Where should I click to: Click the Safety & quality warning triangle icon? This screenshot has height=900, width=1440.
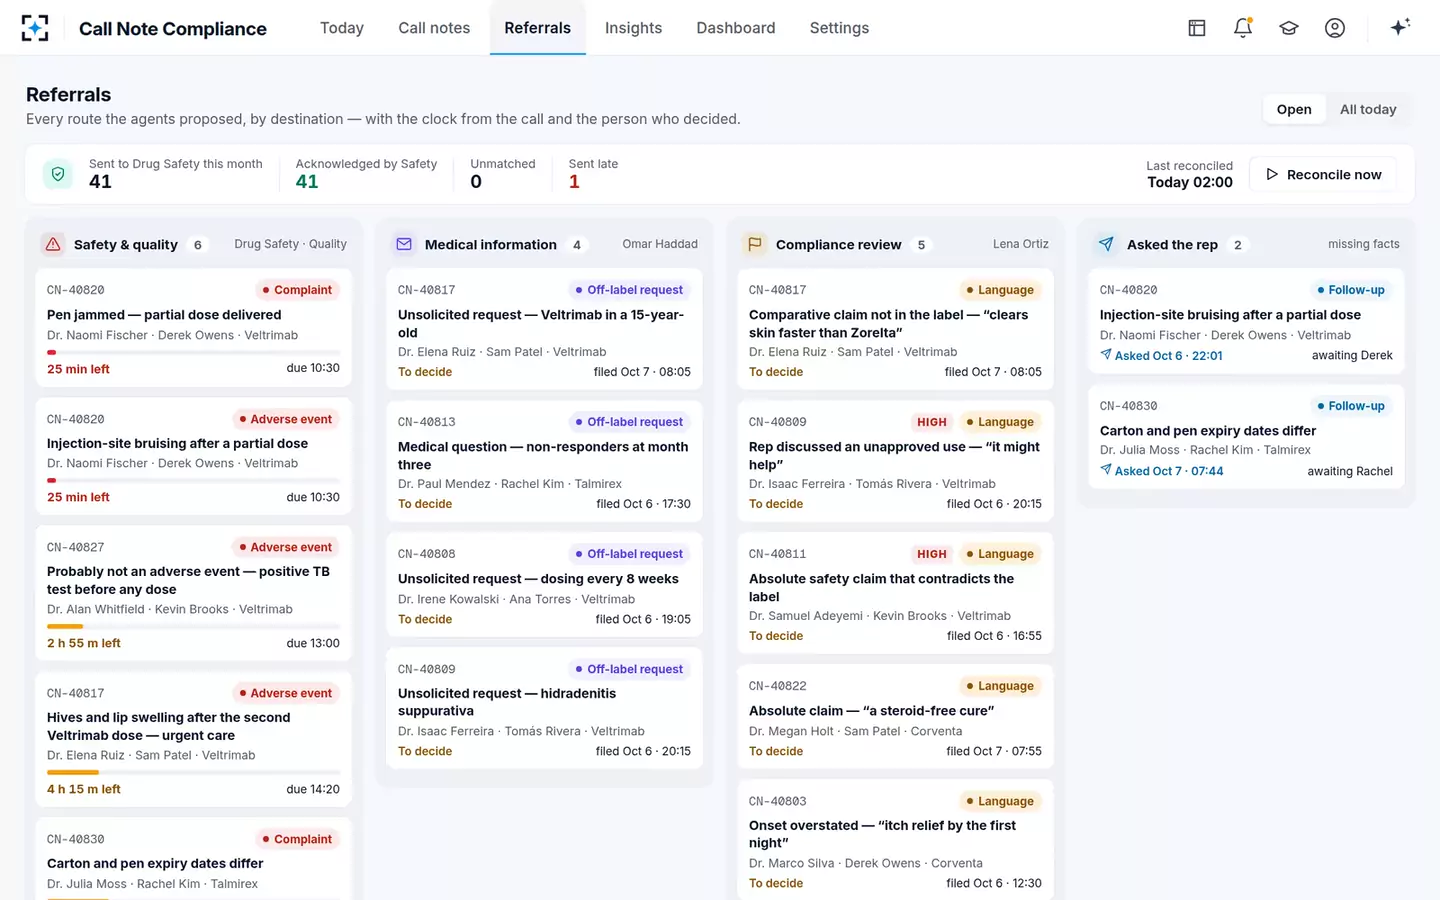tap(53, 244)
